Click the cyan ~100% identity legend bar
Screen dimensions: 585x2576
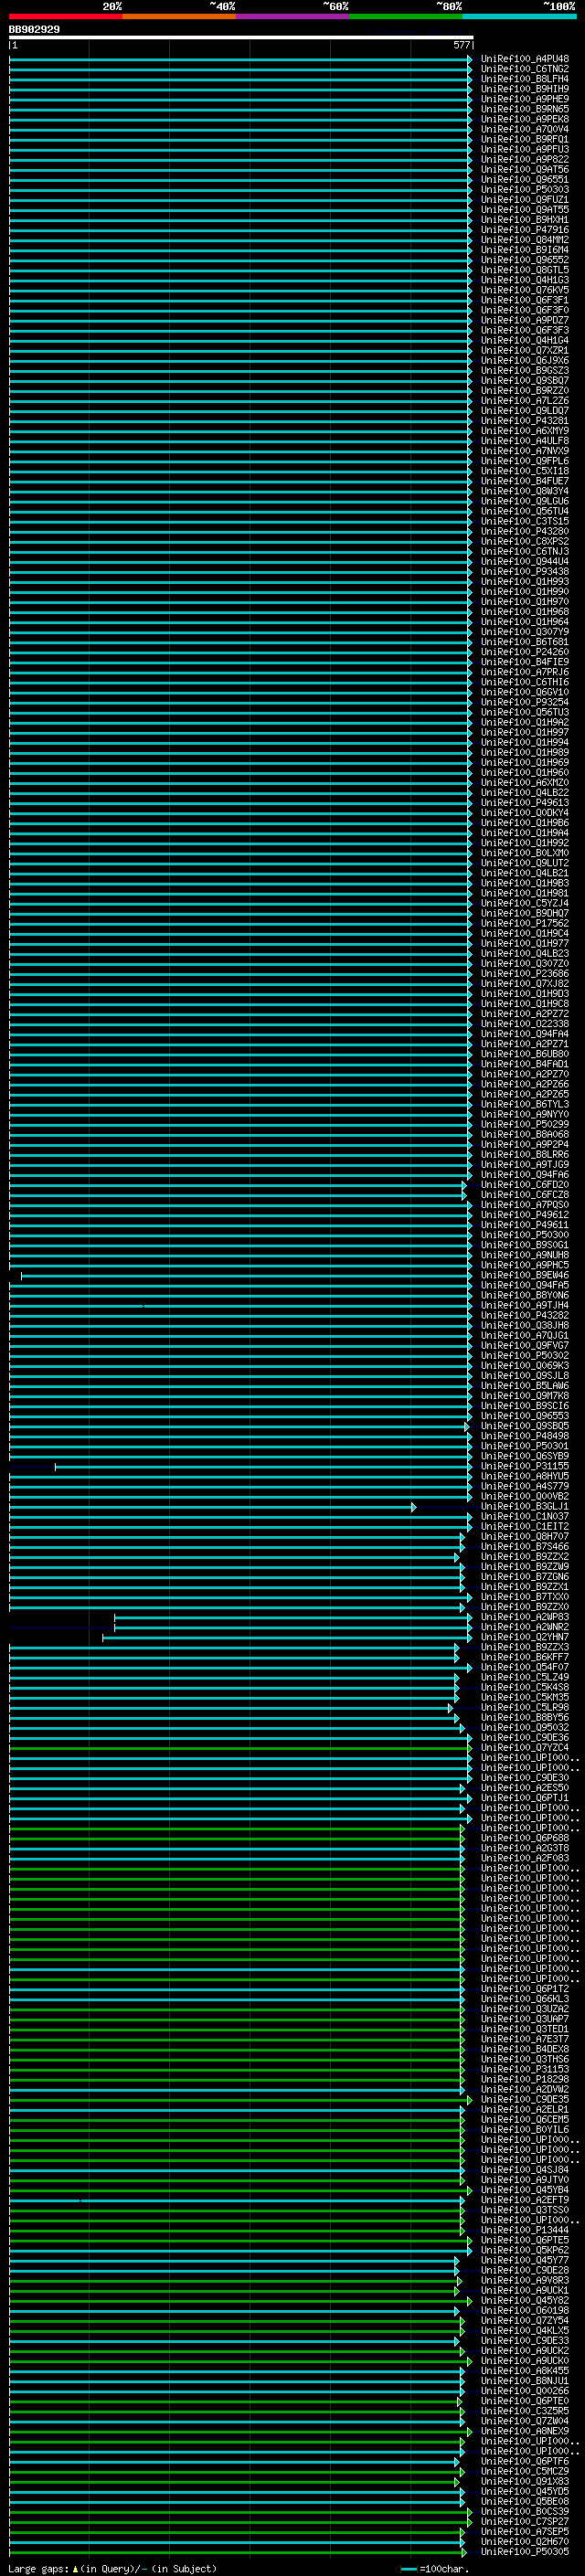pos(519,16)
